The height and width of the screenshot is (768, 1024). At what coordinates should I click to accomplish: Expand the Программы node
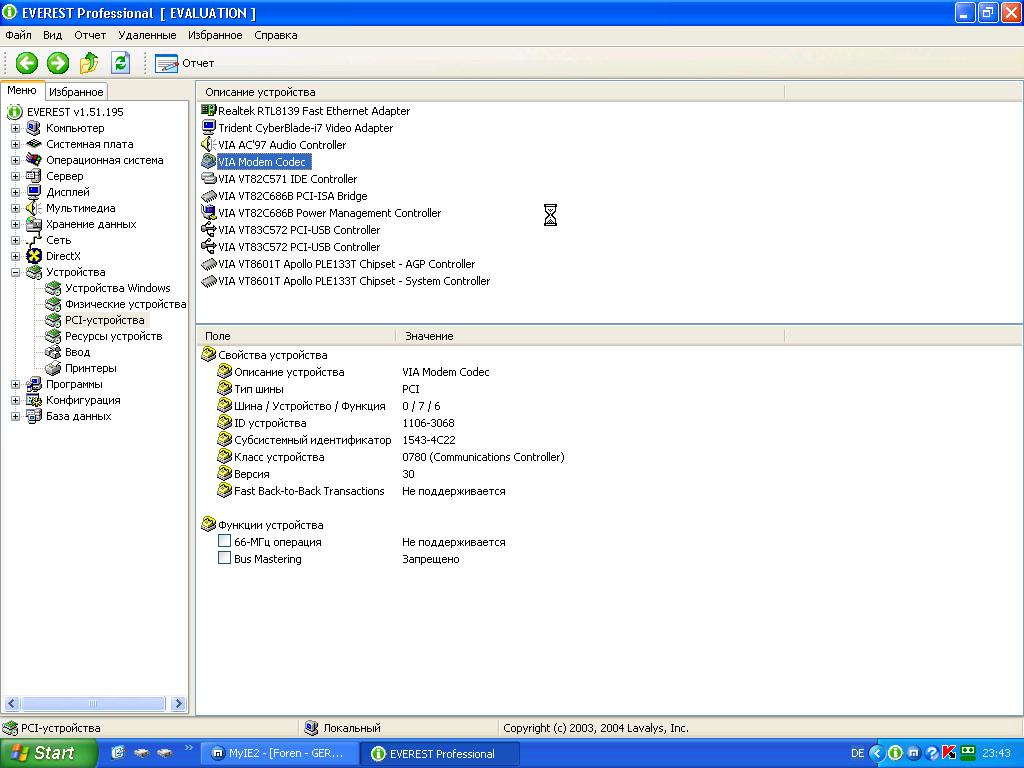click(15, 384)
